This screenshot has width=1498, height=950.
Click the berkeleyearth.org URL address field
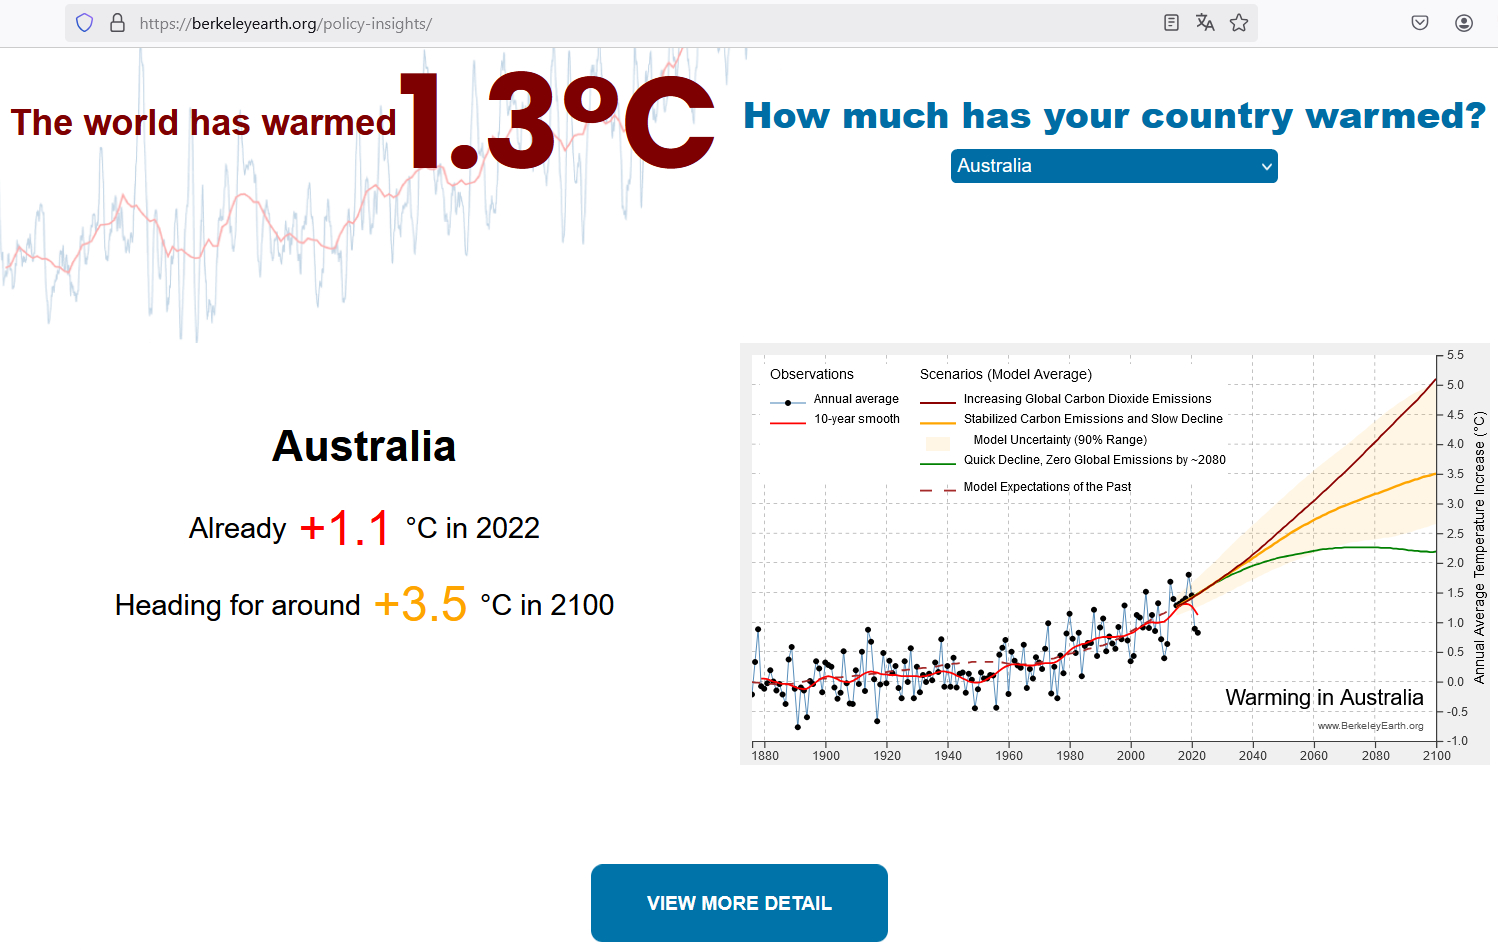(640, 23)
